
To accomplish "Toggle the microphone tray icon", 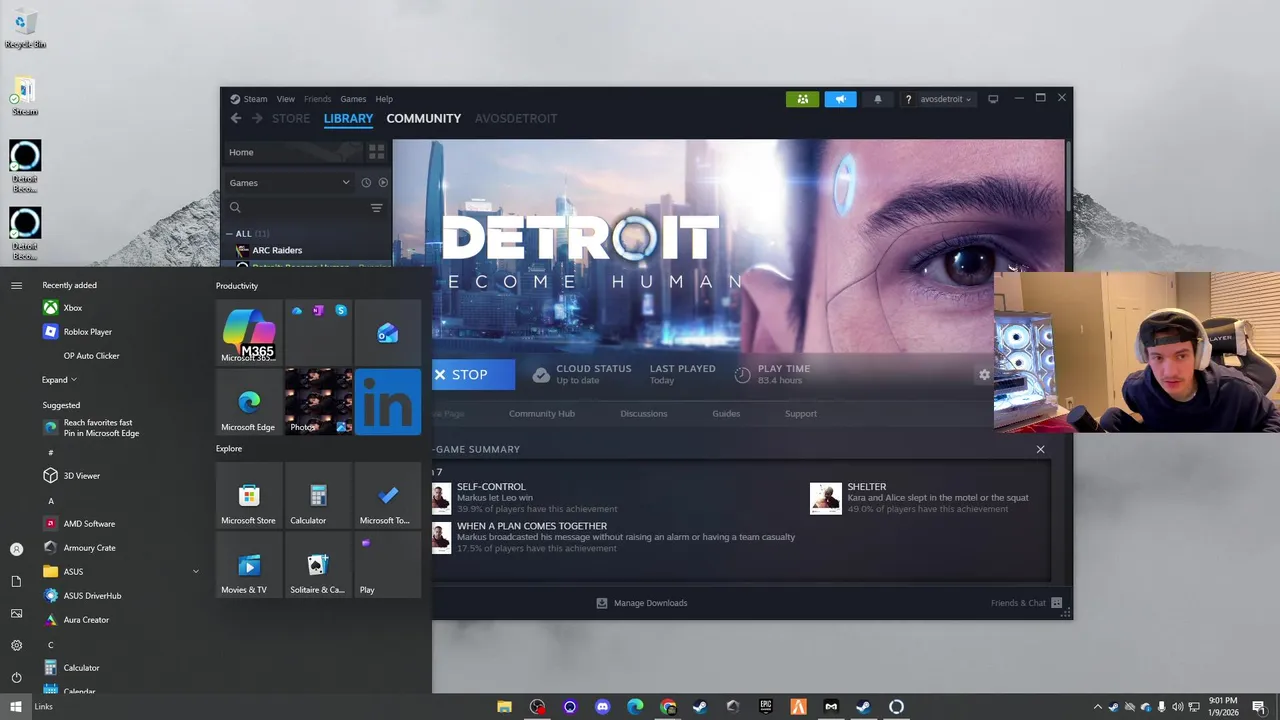I will click(1162, 707).
